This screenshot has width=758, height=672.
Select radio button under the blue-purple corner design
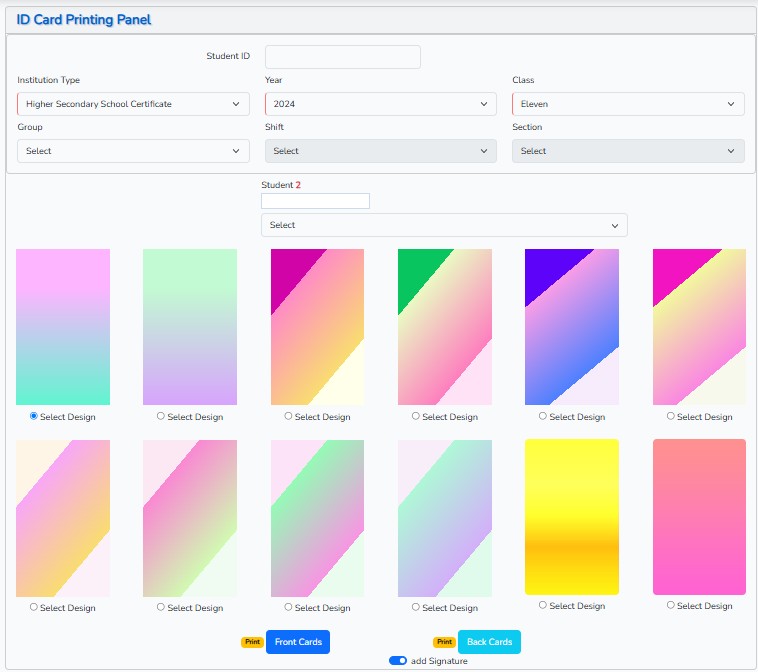[543, 416]
